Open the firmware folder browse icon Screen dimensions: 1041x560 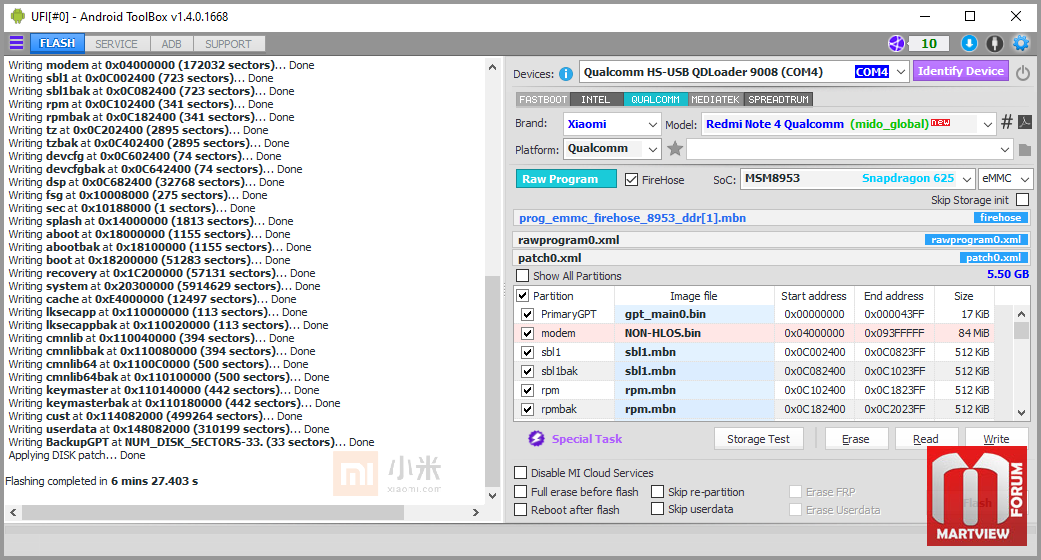click(x=1024, y=149)
